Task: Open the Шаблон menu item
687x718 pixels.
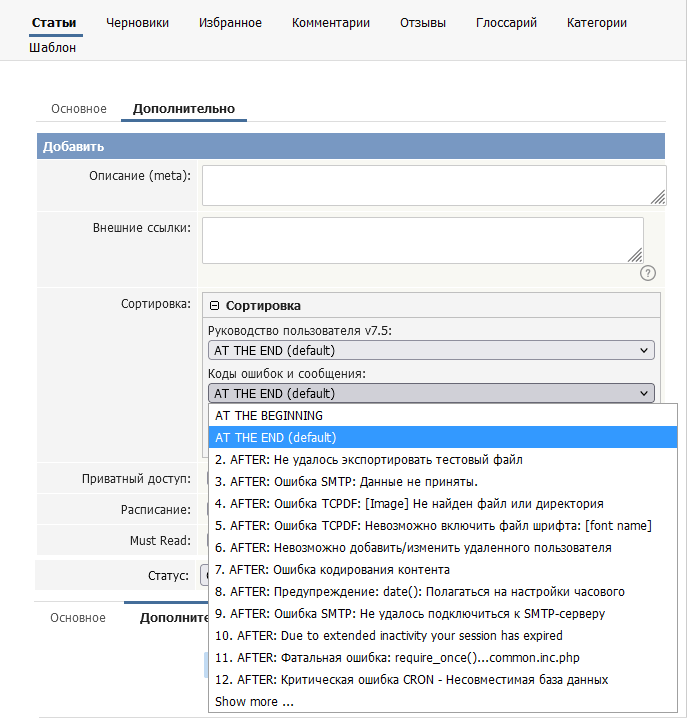Action: 53,48
